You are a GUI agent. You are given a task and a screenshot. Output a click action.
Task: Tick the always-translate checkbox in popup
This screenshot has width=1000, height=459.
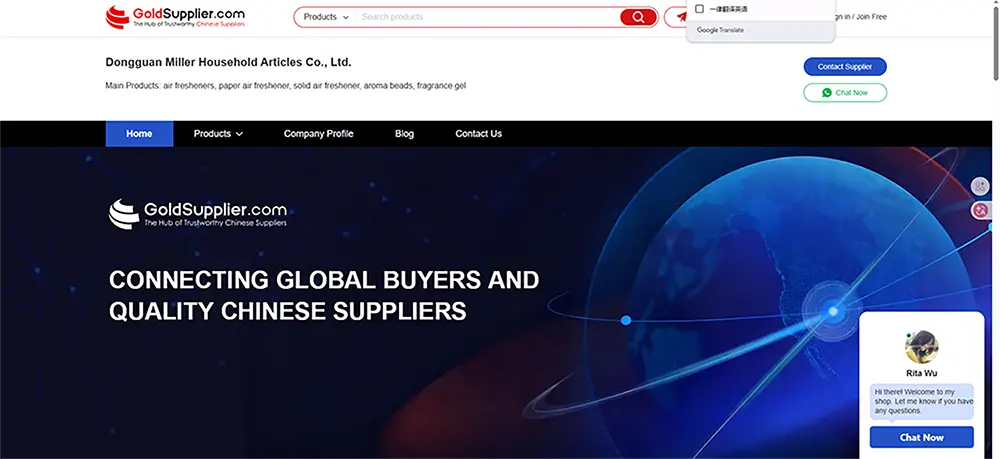coord(700,9)
